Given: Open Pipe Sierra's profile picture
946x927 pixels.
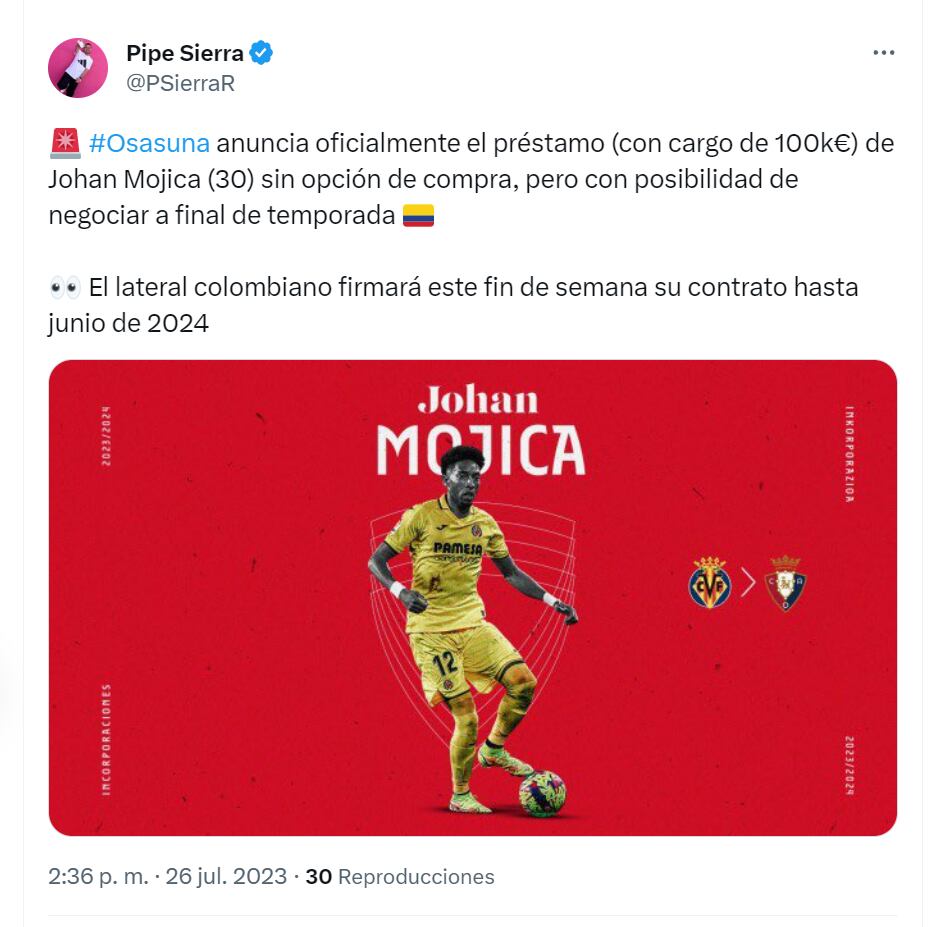Looking at the screenshot, I should point(78,68).
